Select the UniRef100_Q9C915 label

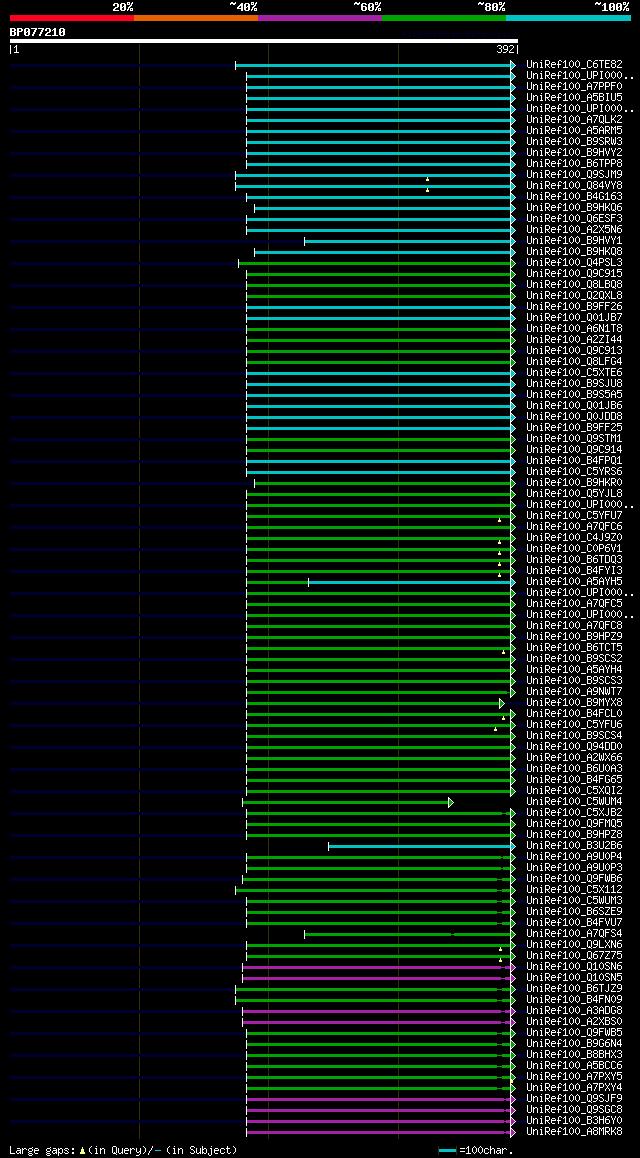(574, 274)
